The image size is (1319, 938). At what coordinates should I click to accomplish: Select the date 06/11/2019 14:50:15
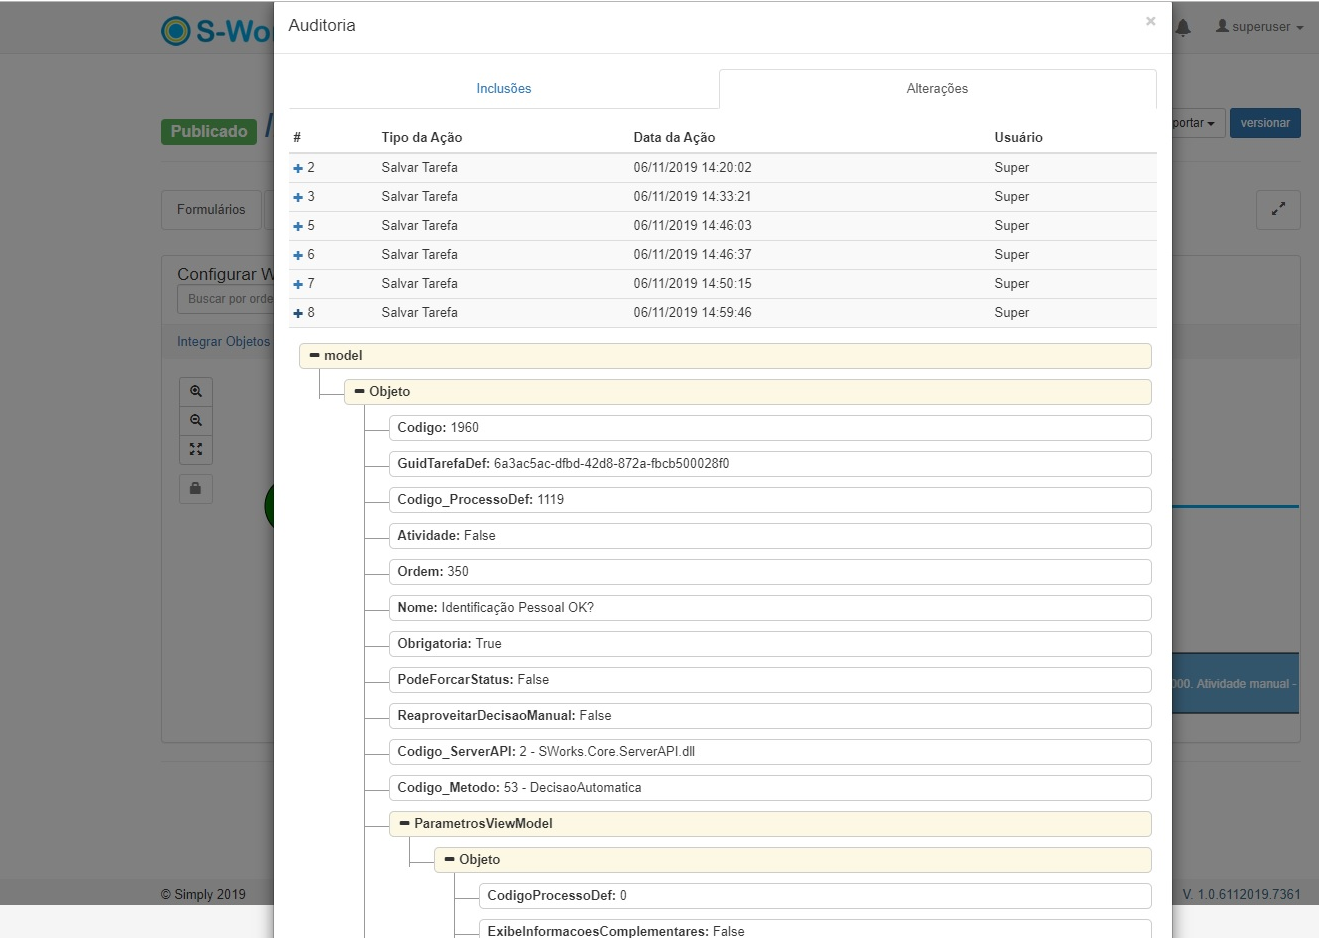[x=692, y=284]
